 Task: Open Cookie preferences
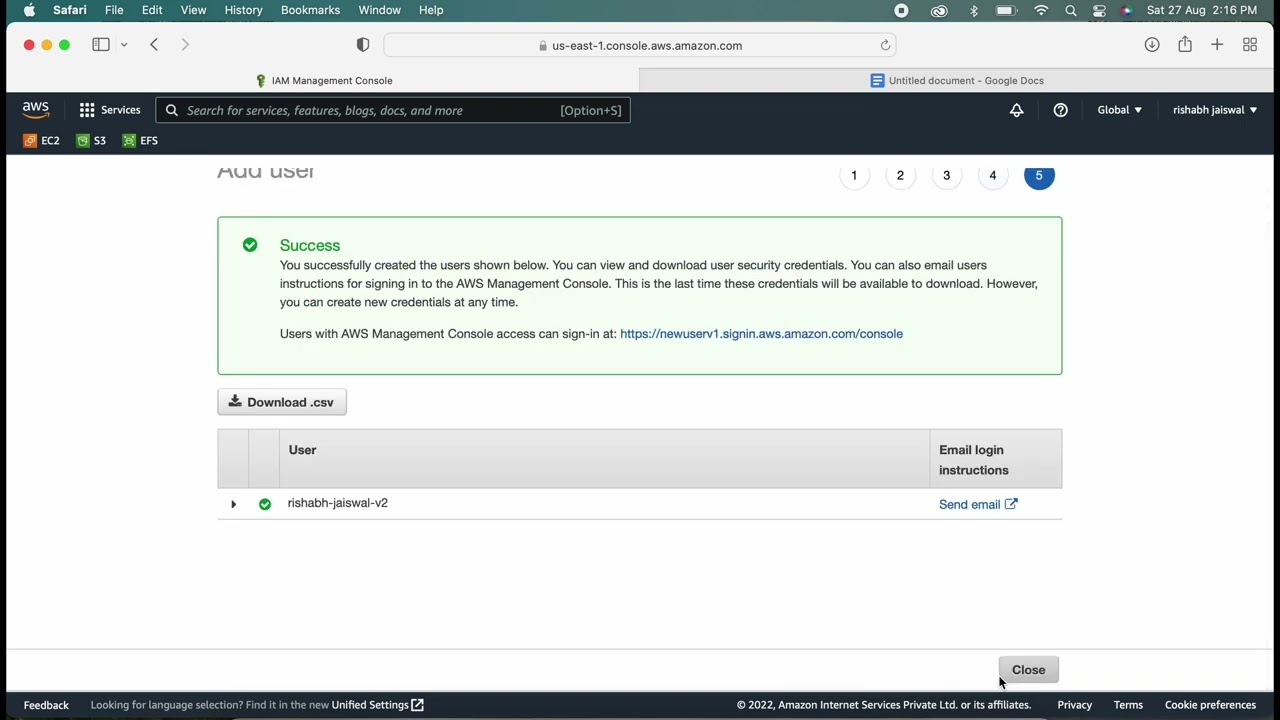[1210, 705]
